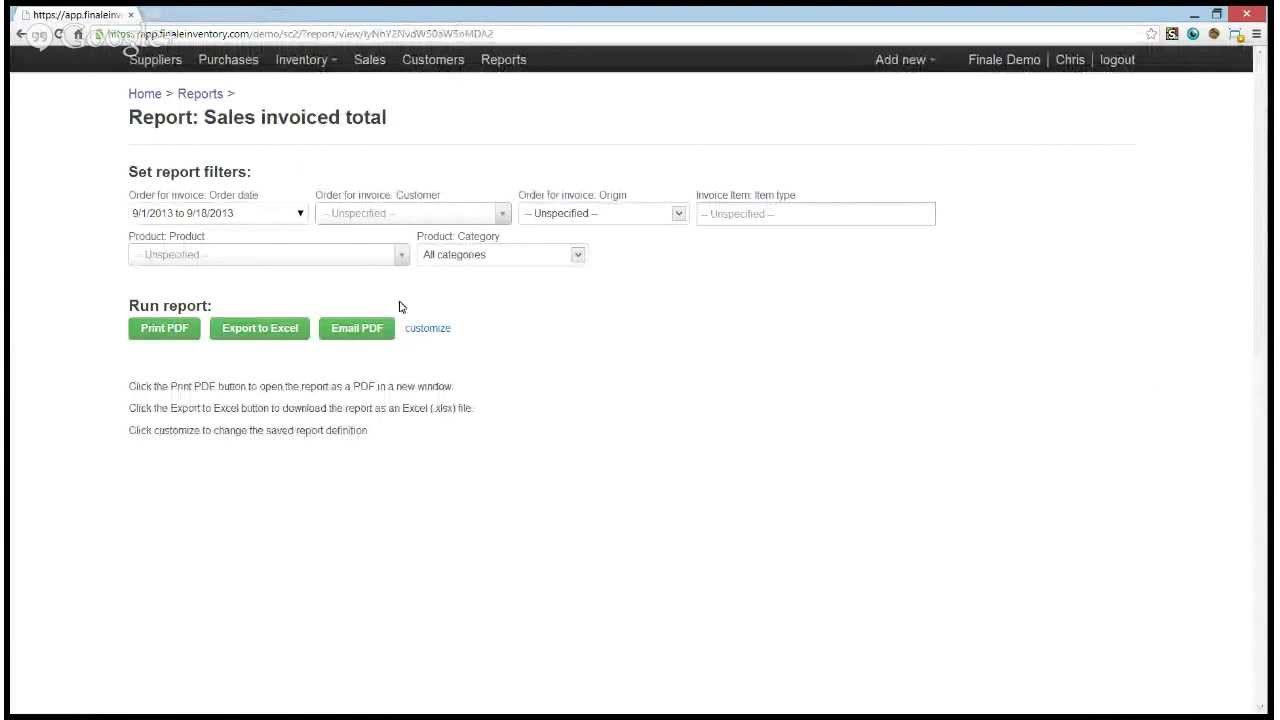Click the 'Set report filters:' heading

click(x=190, y=172)
